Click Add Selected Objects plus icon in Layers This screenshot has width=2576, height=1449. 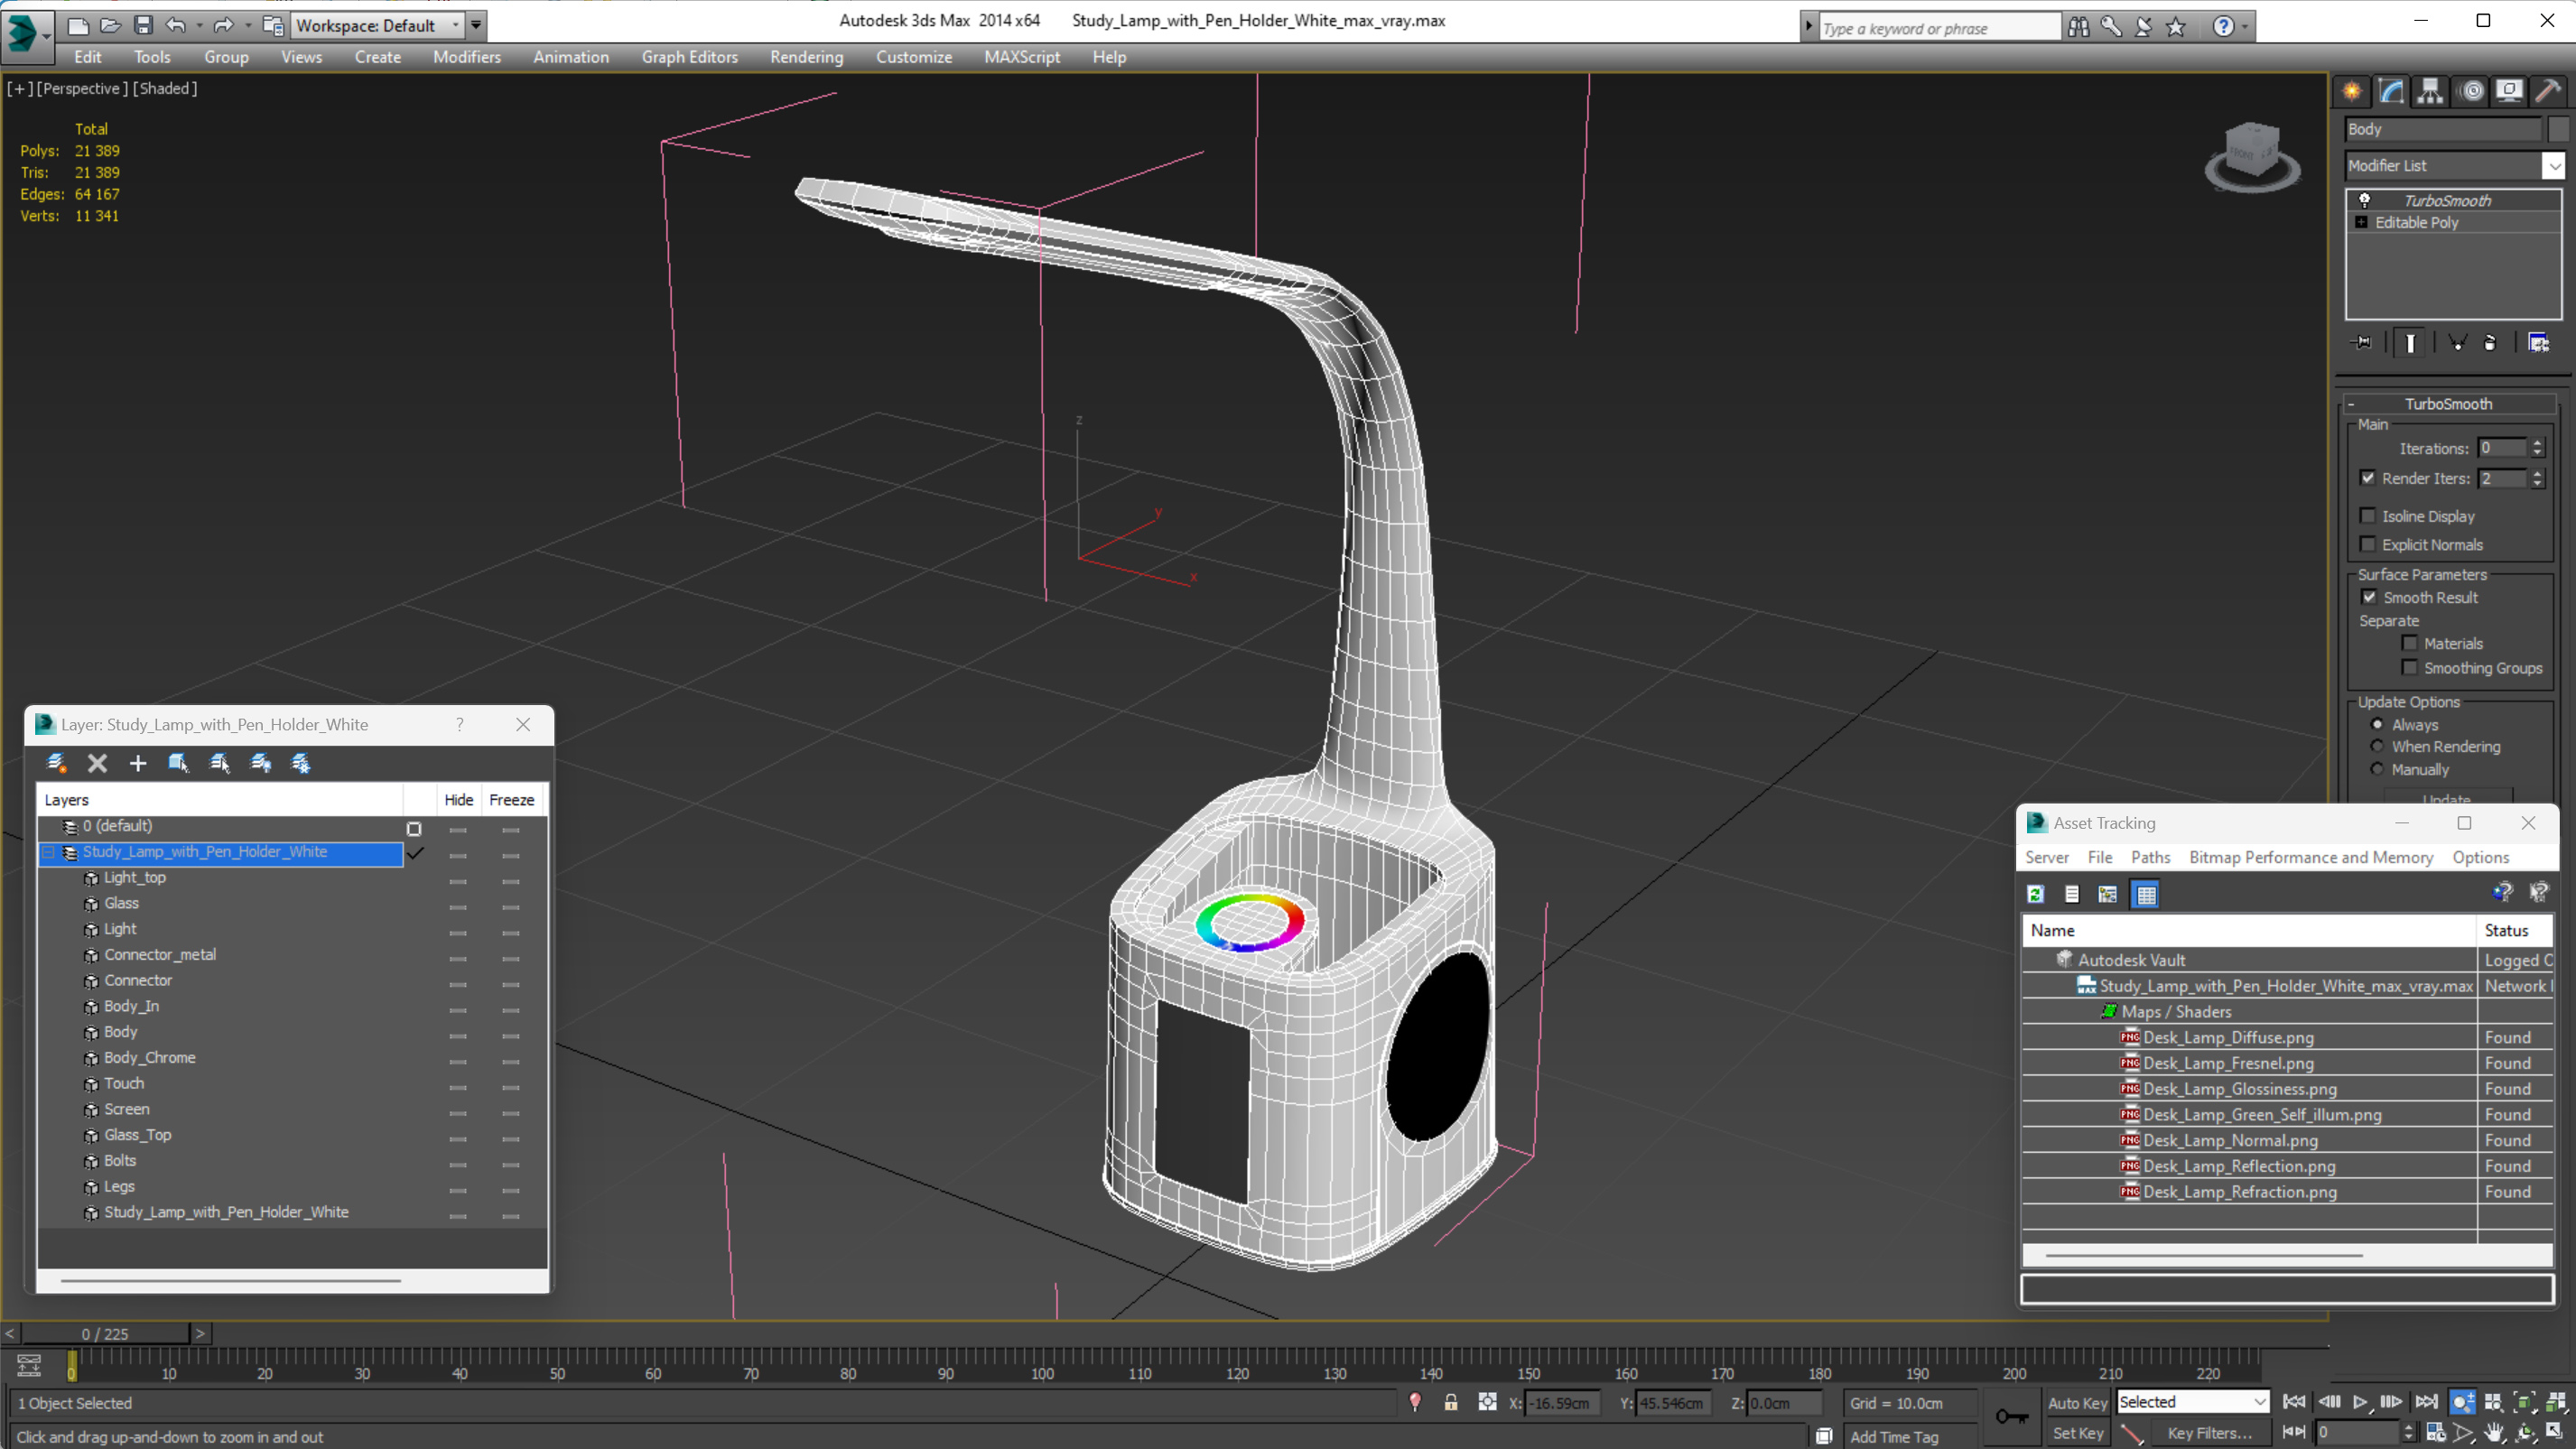point(138,763)
